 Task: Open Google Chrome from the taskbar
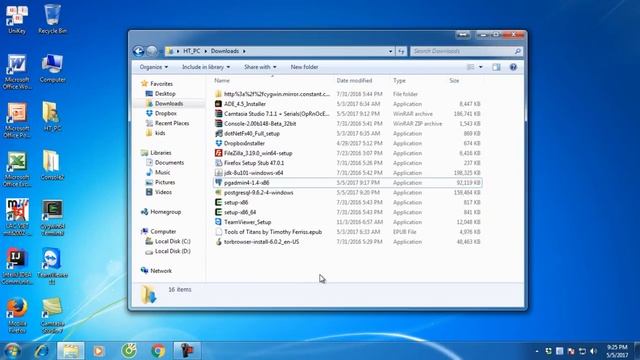click(x=158, y=351)
